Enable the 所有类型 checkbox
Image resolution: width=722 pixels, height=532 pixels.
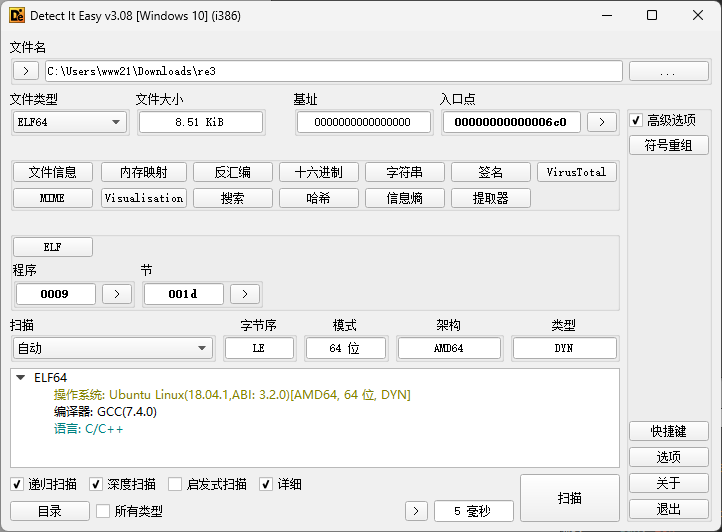pos(103,511)
